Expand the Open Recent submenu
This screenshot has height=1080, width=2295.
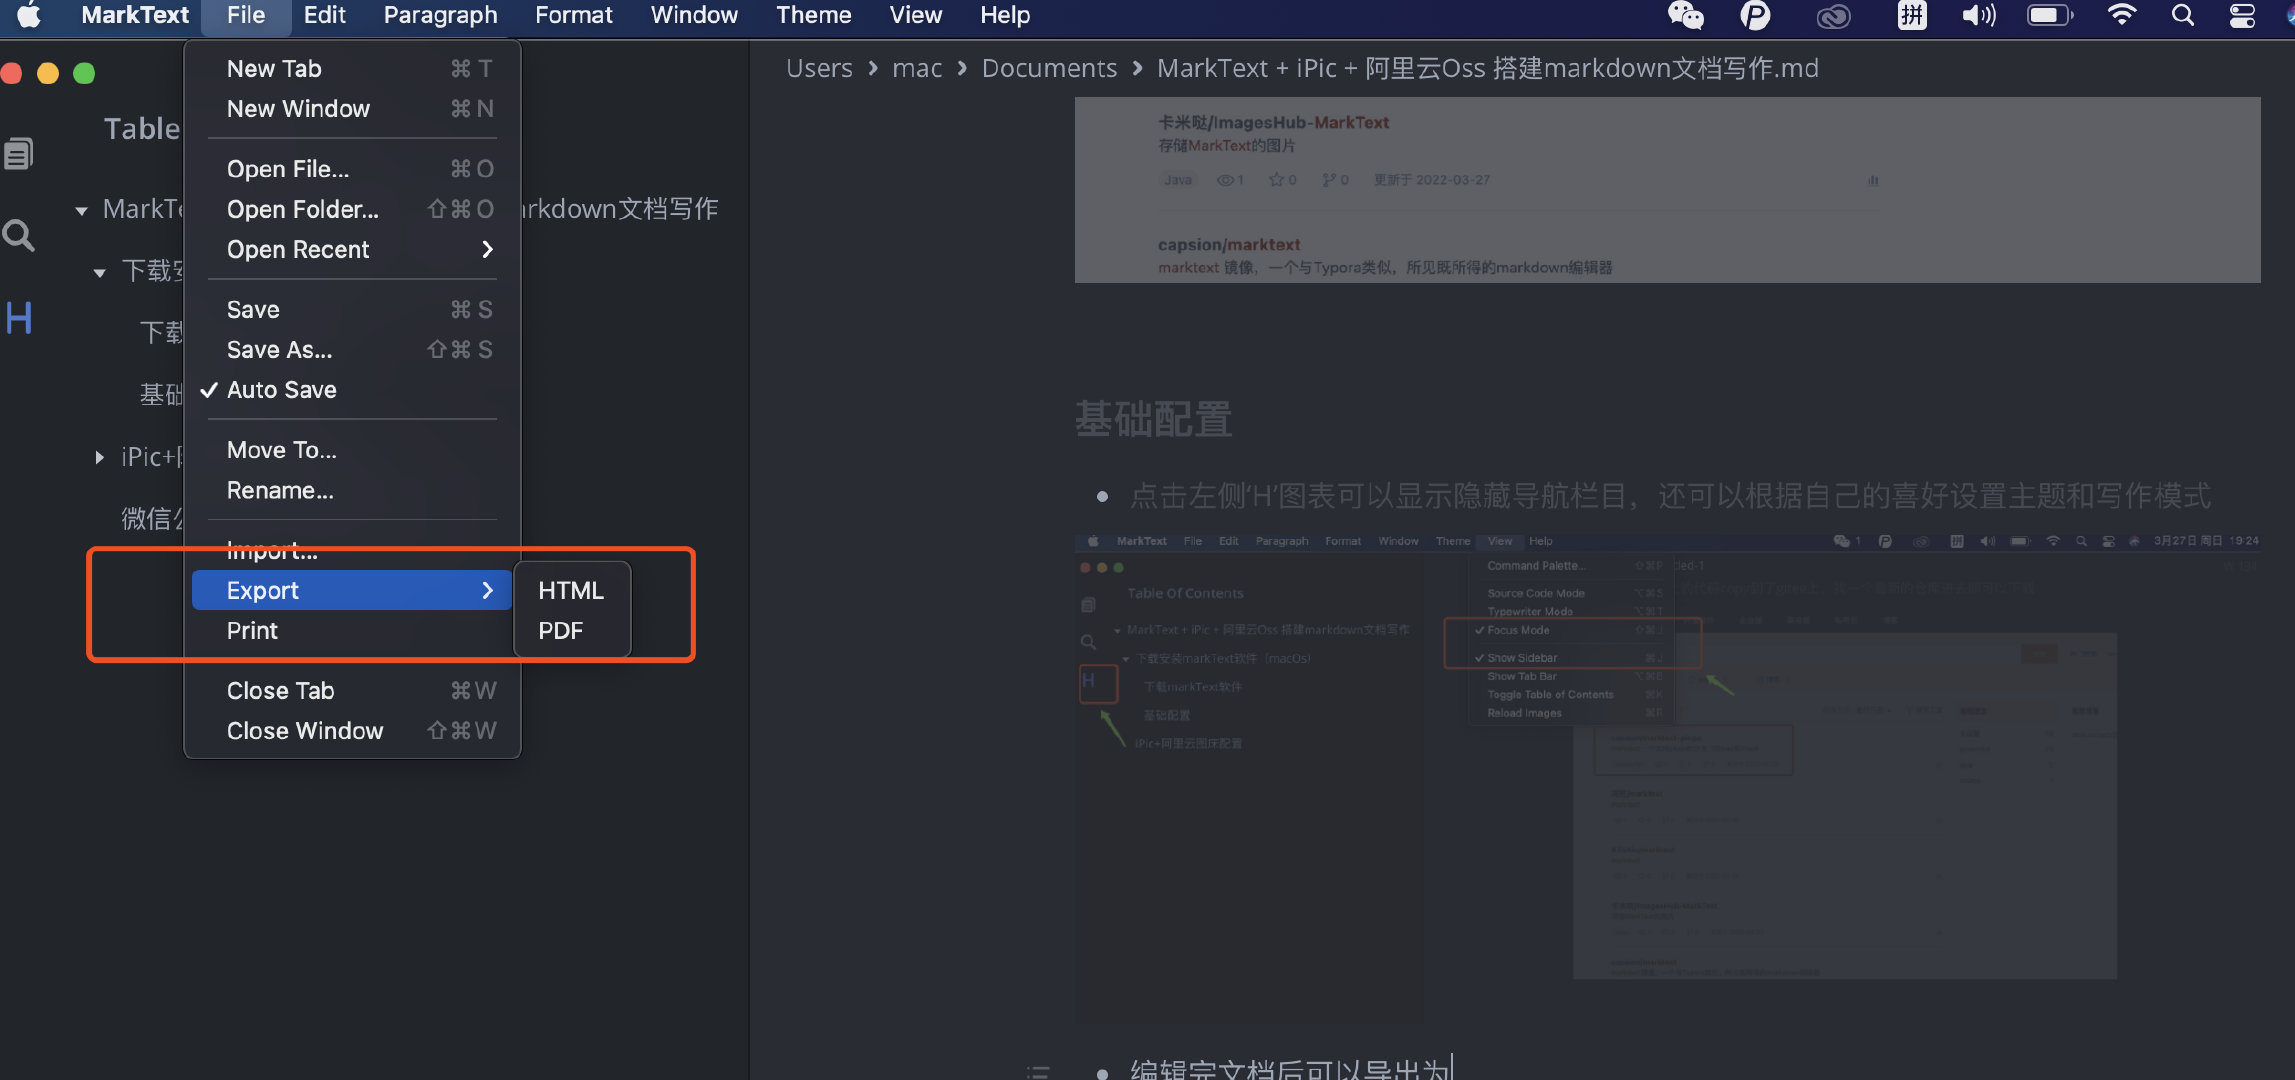pyautogui.click(x=297, y=249)
